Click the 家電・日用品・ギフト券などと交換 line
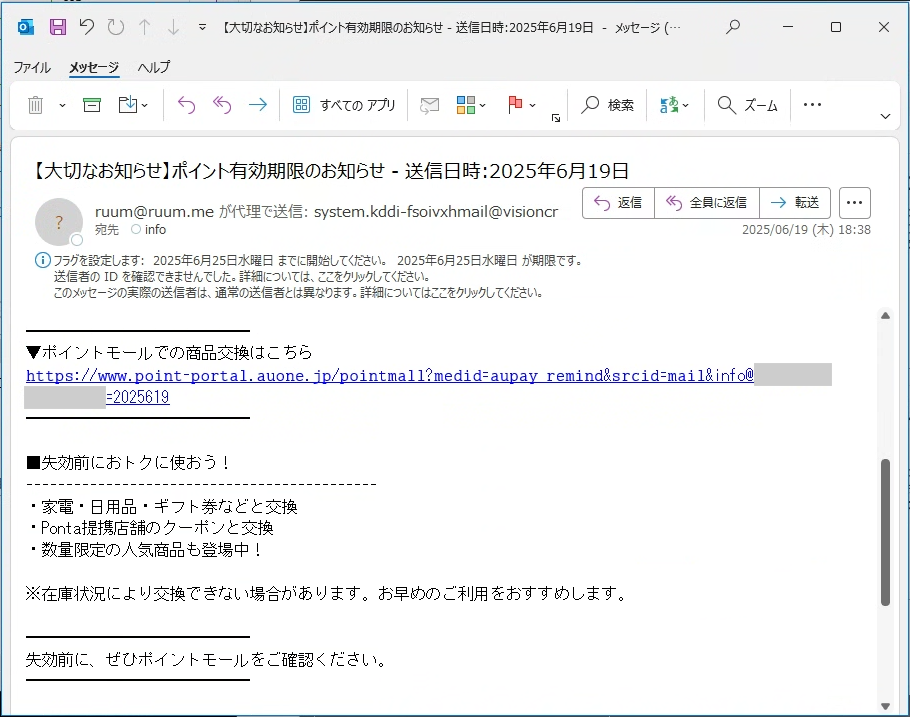Viewport: 910px width, 717px height. tap(162, 507)
